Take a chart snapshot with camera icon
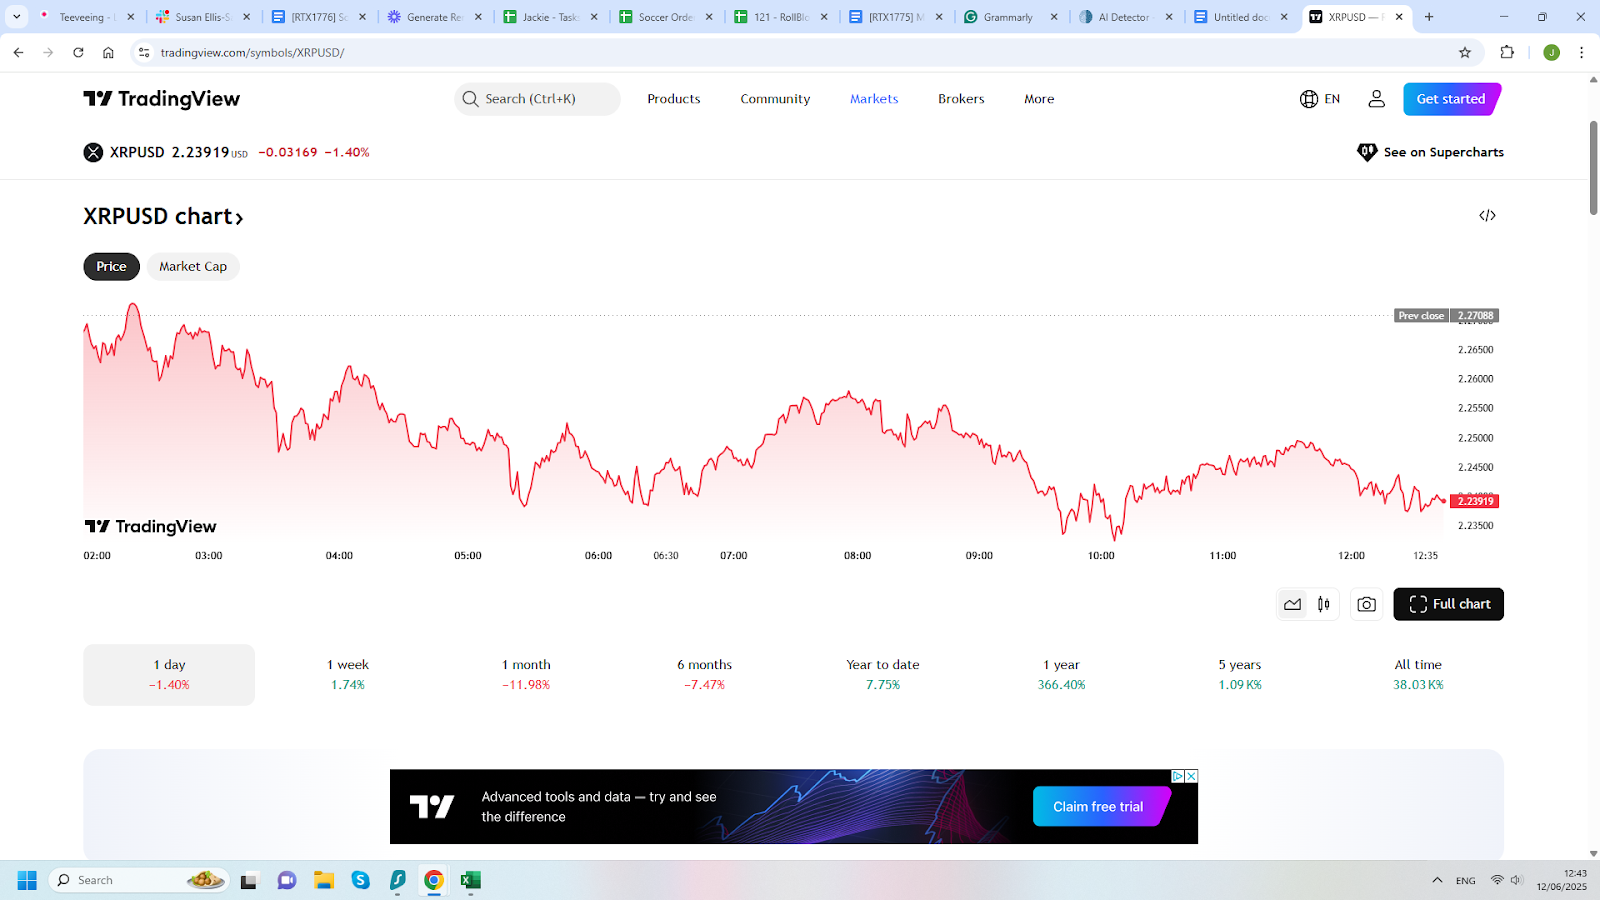 [x=1366, y=604]
